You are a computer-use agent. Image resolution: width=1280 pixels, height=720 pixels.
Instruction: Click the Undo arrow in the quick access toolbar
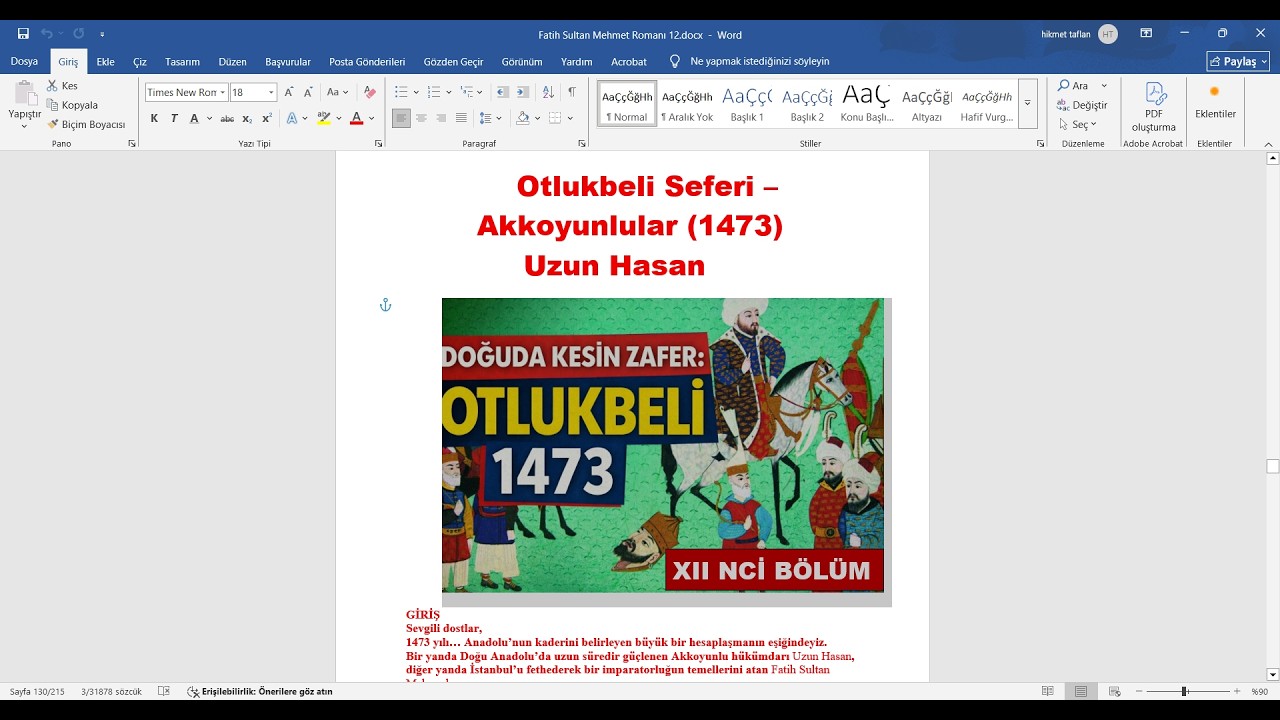(46, 34)
